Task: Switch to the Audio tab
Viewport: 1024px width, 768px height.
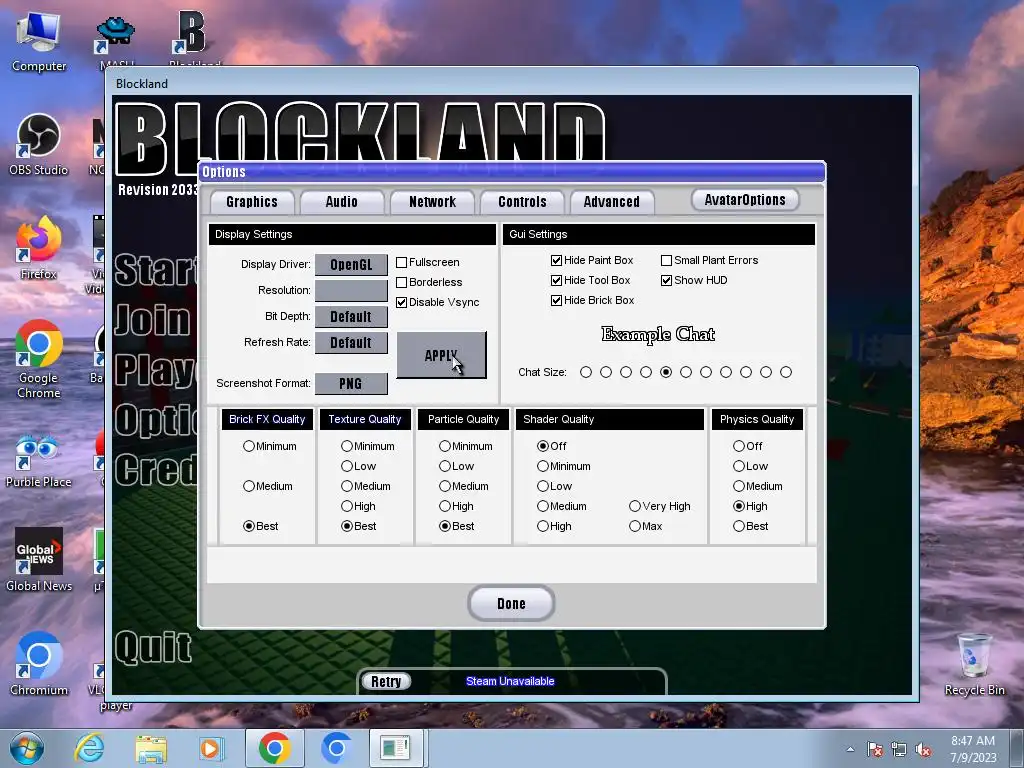Action: [x=342, y=202]
